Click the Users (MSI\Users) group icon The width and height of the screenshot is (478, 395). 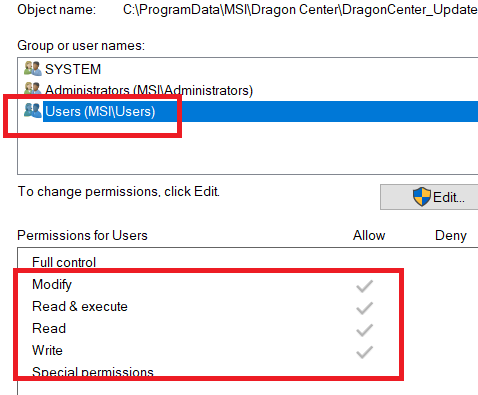click(x=33, y=110)
